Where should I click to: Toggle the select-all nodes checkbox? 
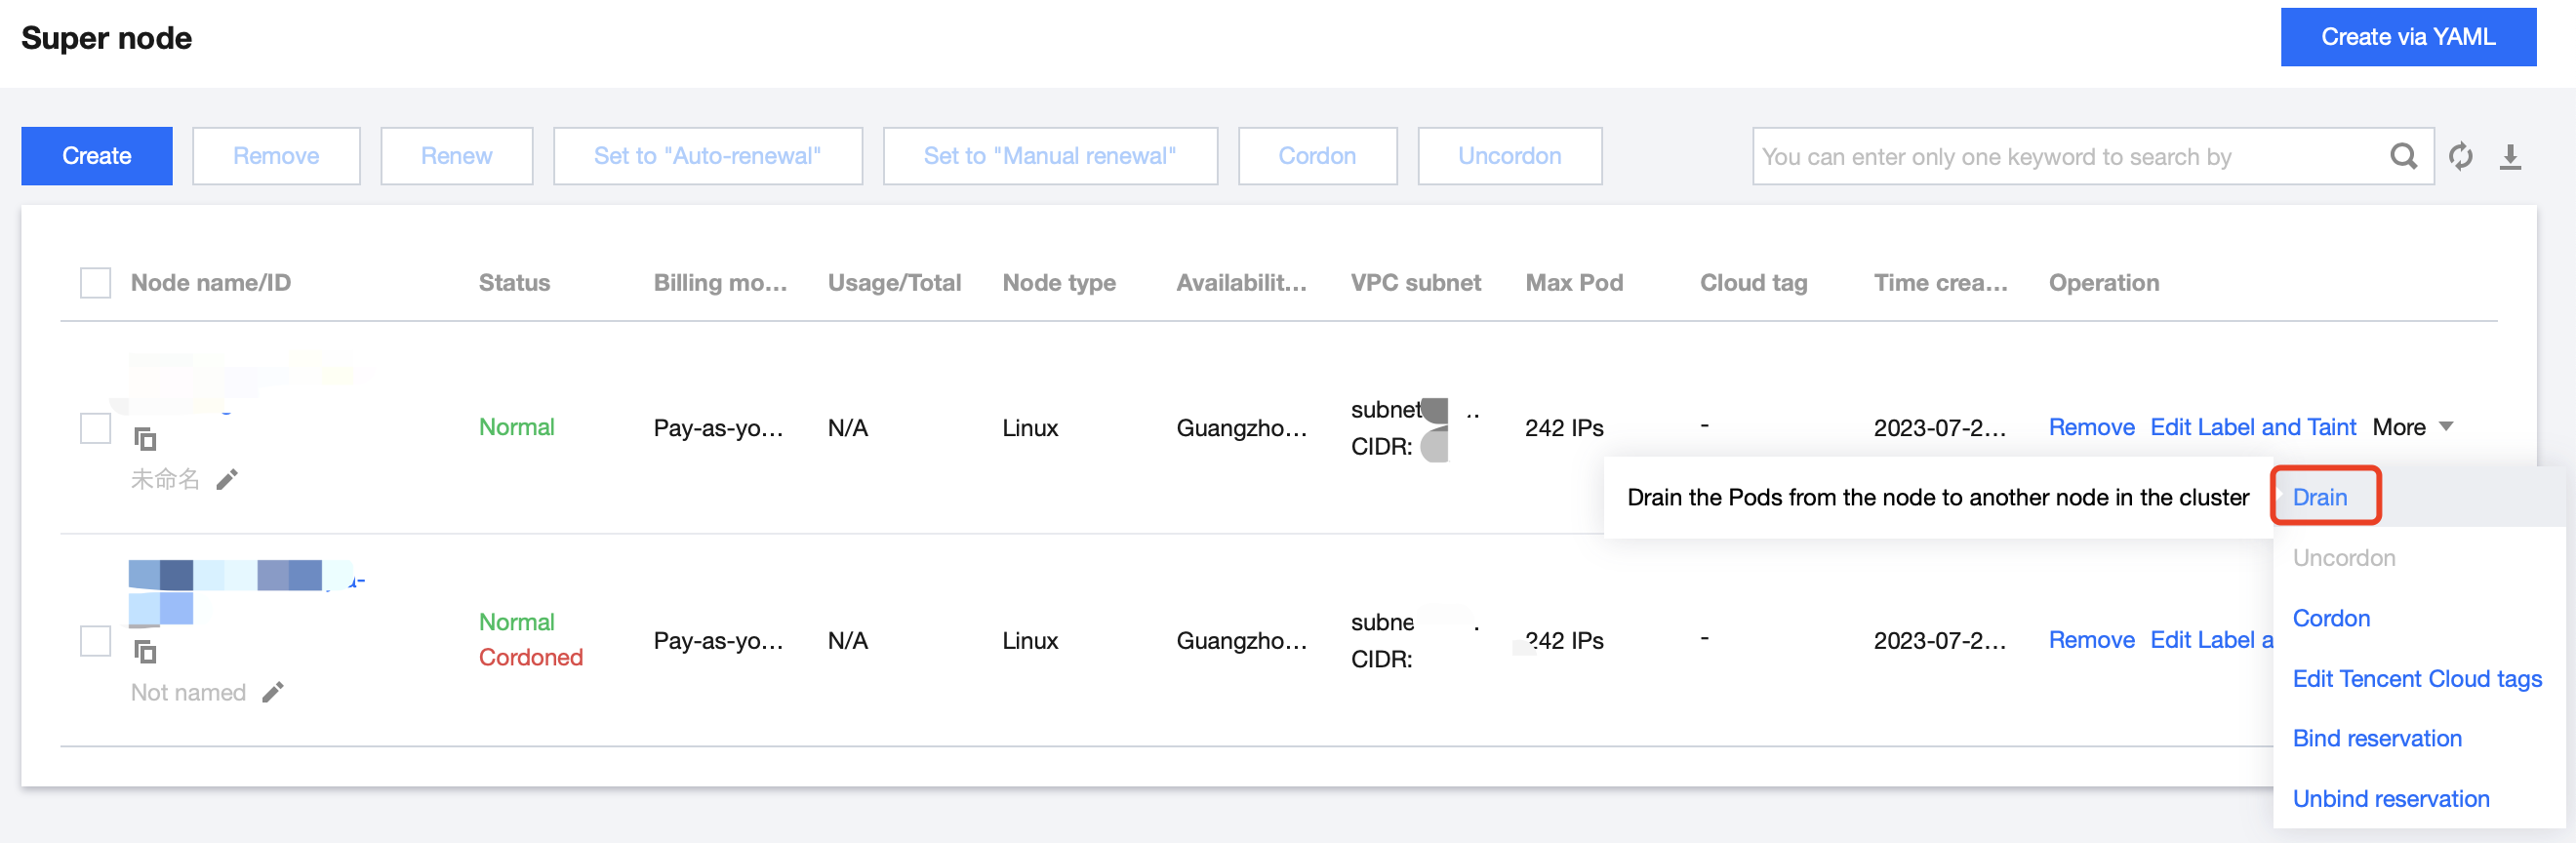pos(95,283)
